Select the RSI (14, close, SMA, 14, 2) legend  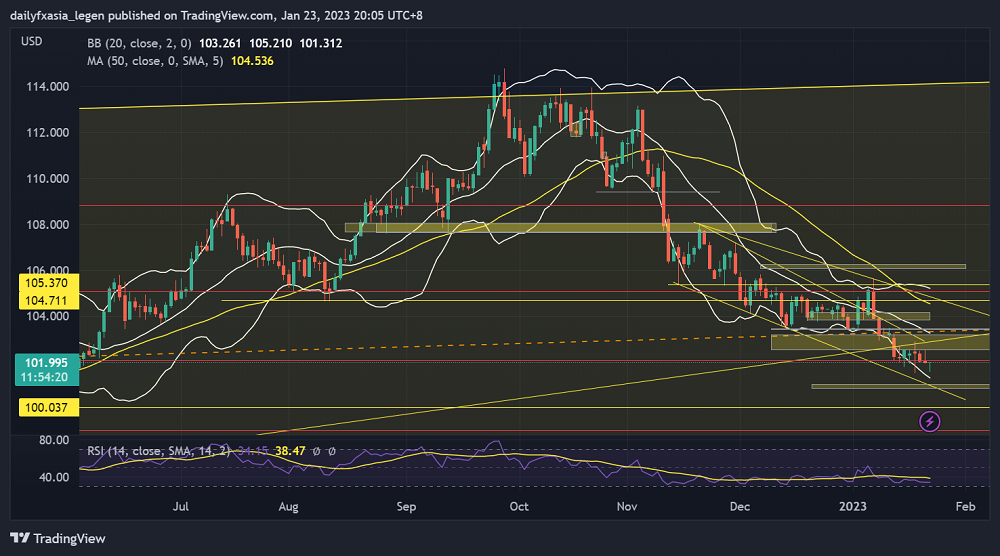pos(149,451)
